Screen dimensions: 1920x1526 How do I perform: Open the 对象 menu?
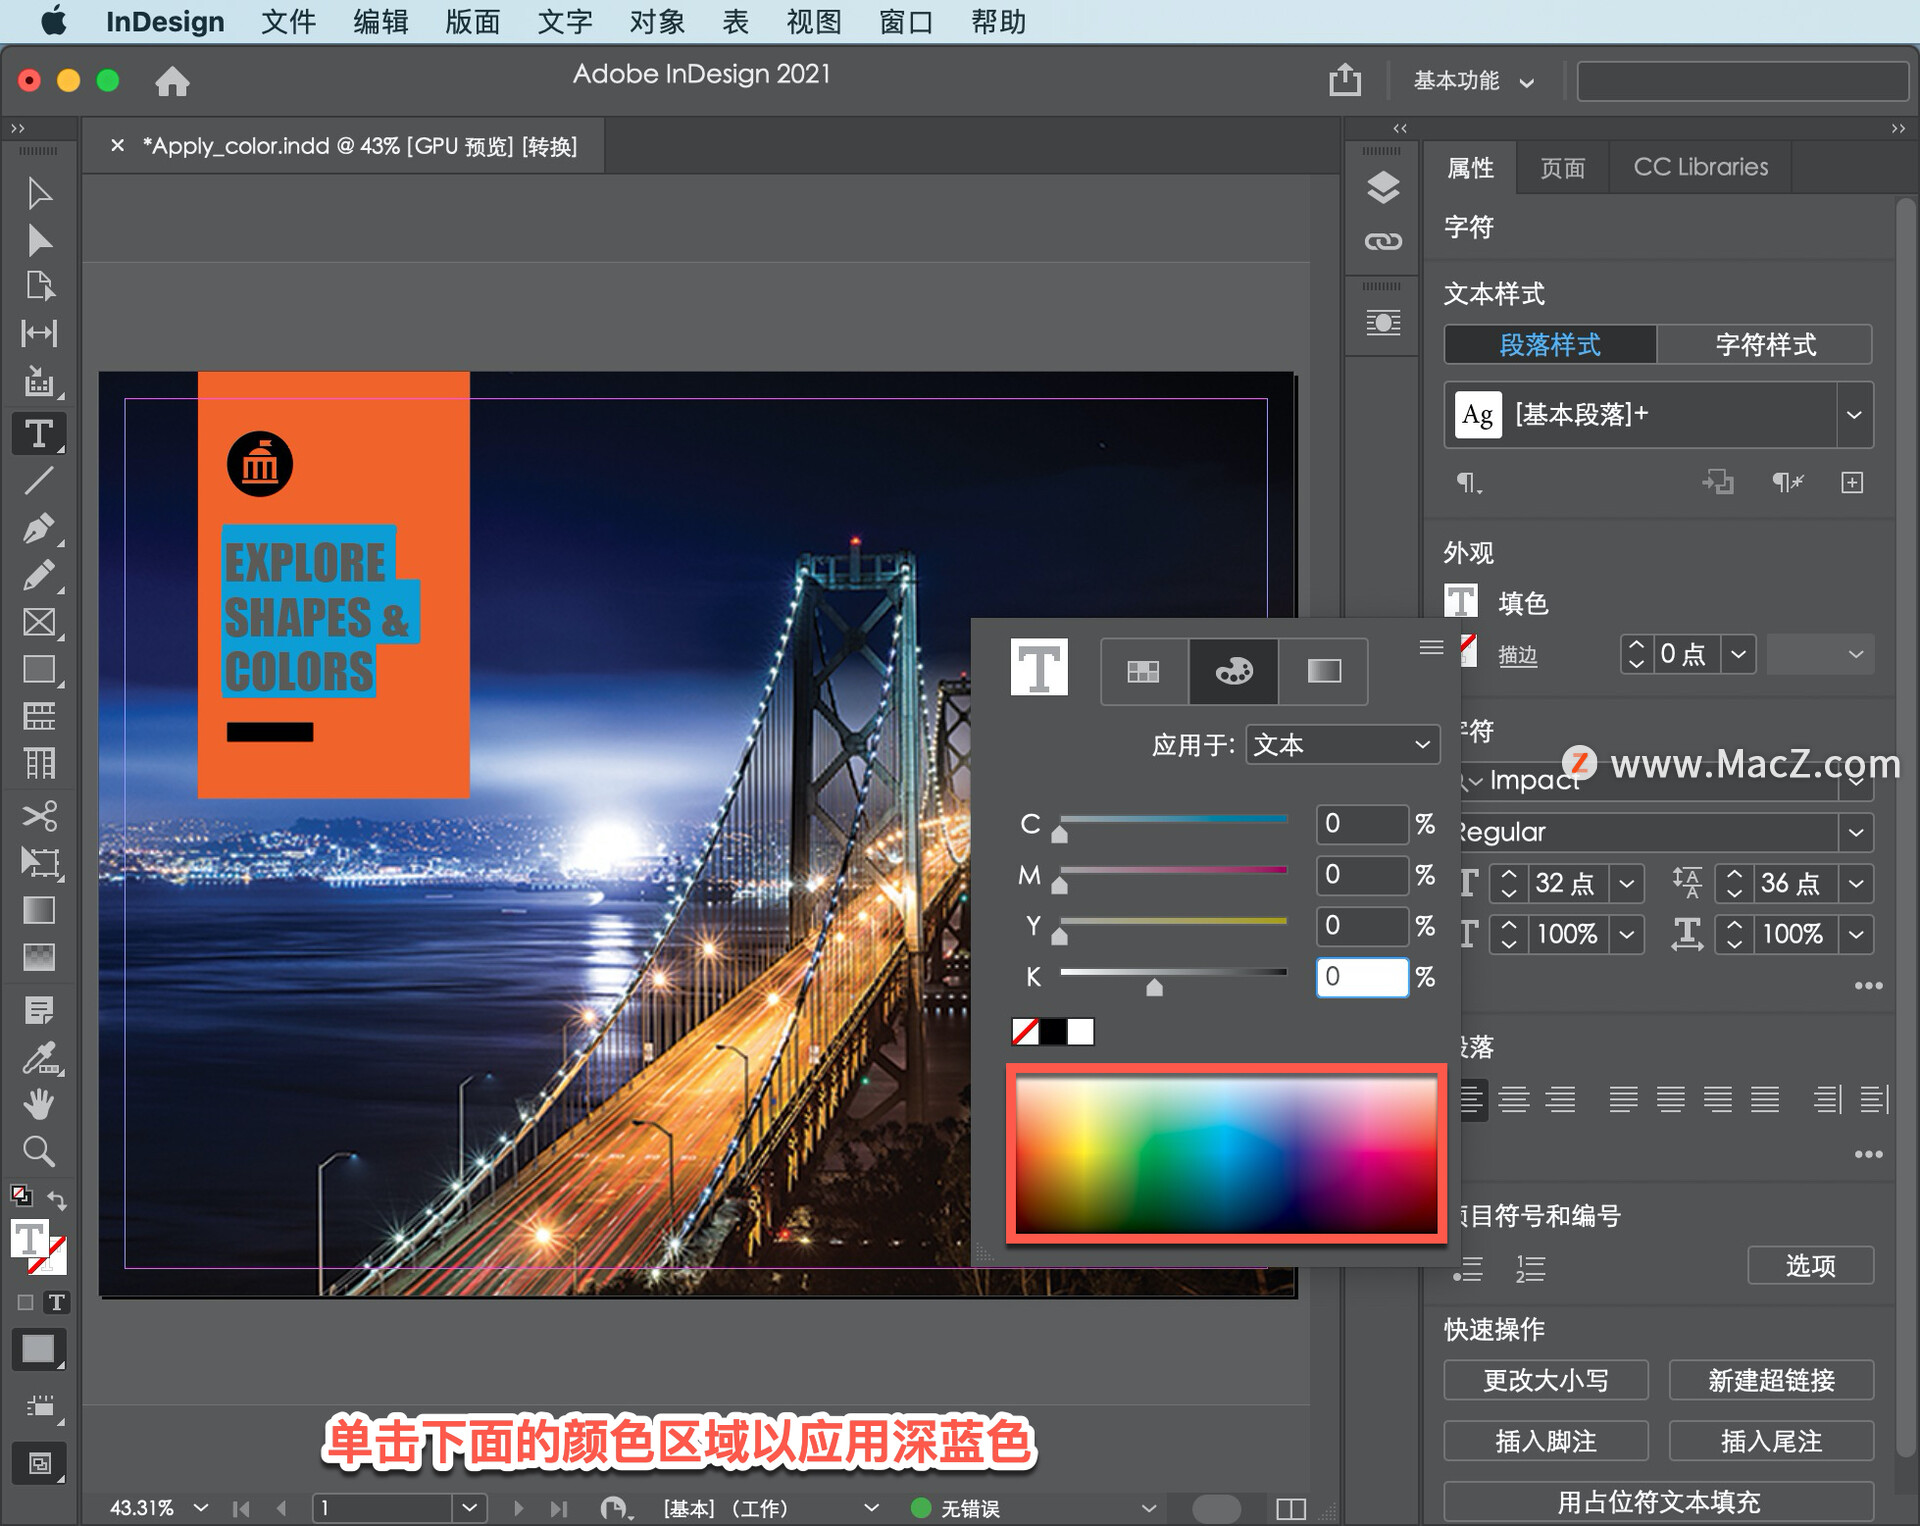tap(656, 21)
